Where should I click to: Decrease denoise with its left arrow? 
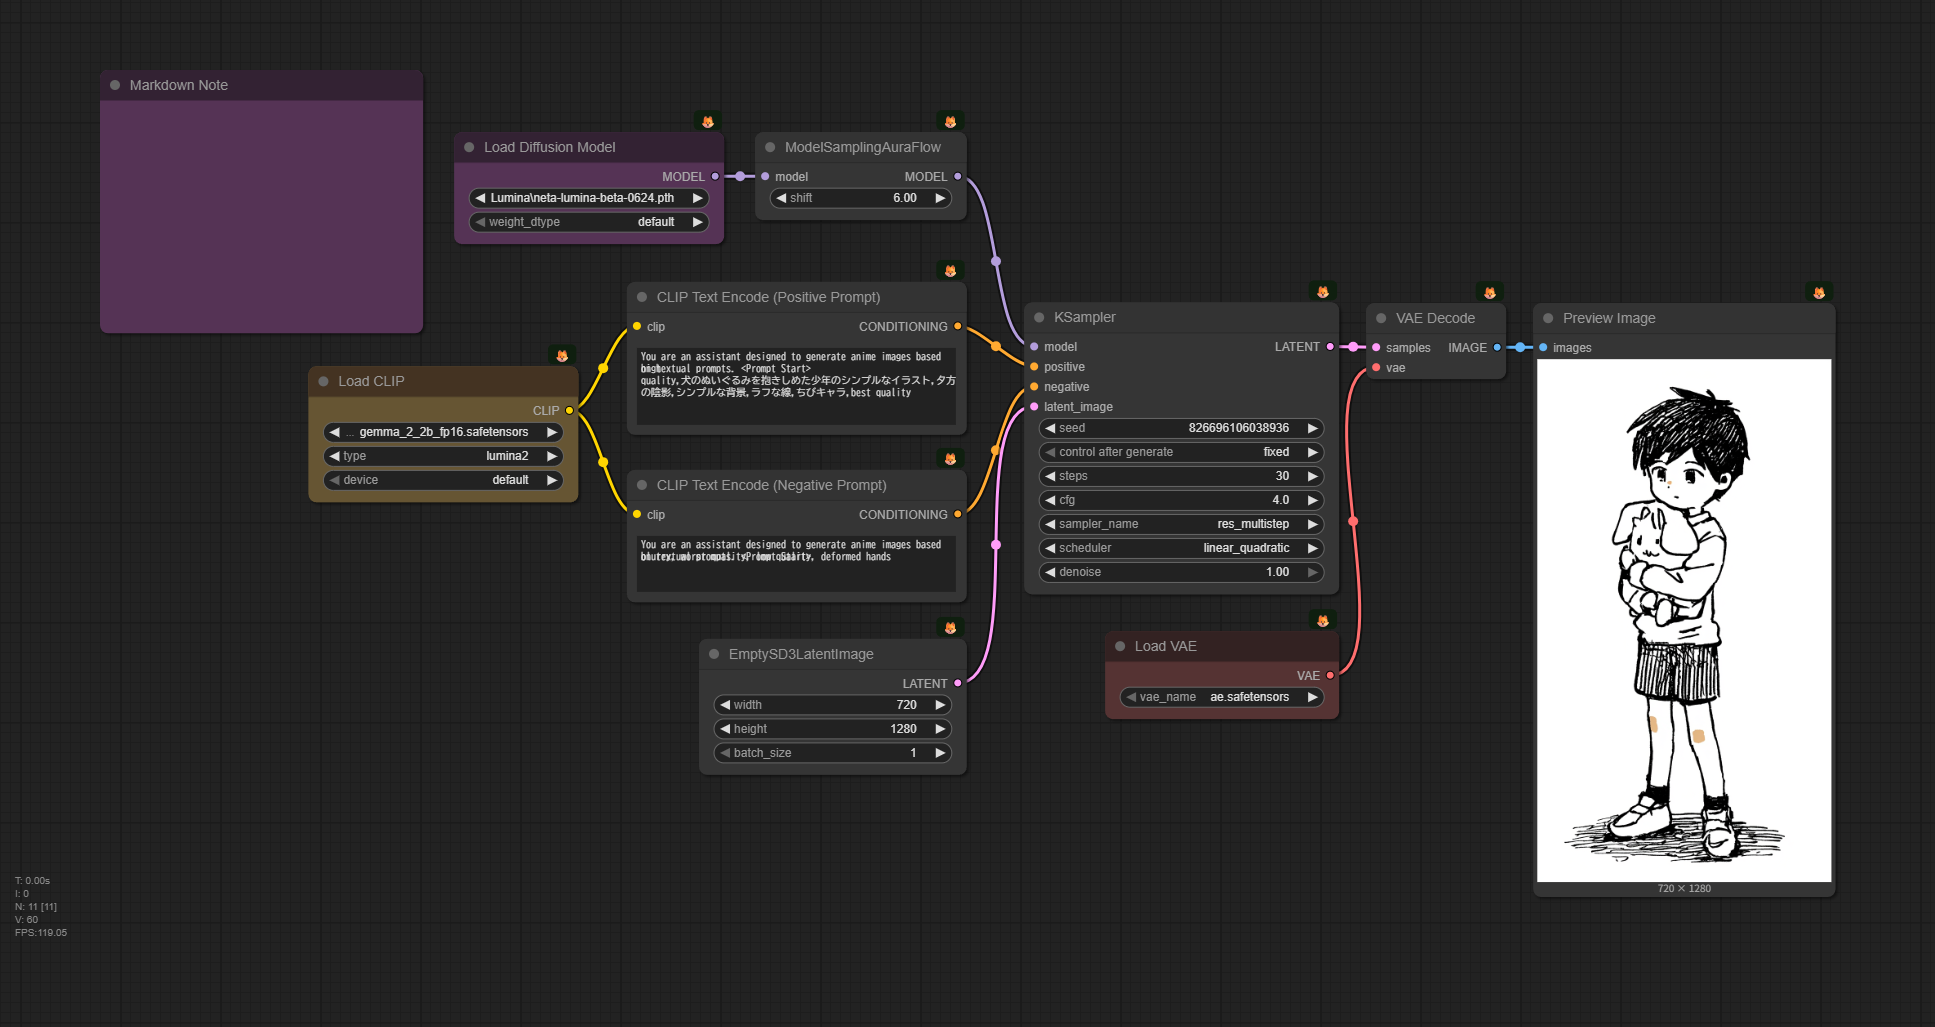click(x=1050, y=572)
